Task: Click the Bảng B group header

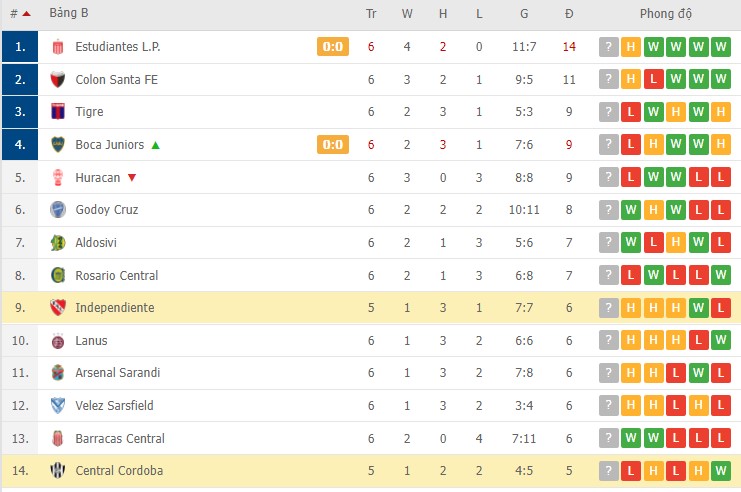Action: pyautogui.click(x=67, y=14)
